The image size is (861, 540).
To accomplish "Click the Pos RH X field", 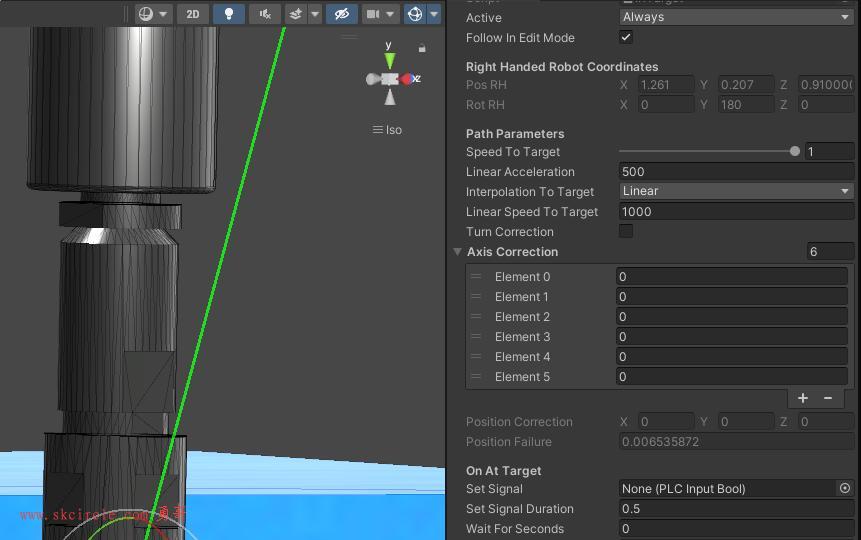I will click(x=666, y=85).
